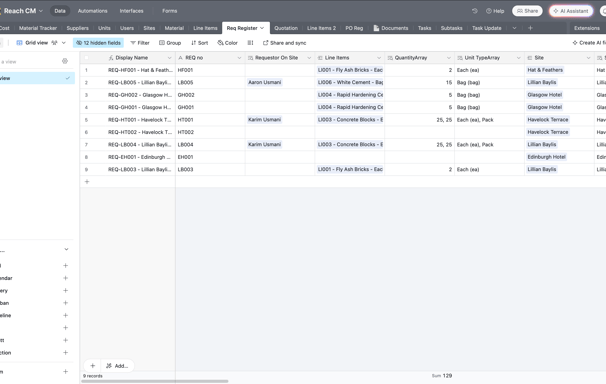Click the HT002 REQ no cell
606x384 pixels.
210,132
